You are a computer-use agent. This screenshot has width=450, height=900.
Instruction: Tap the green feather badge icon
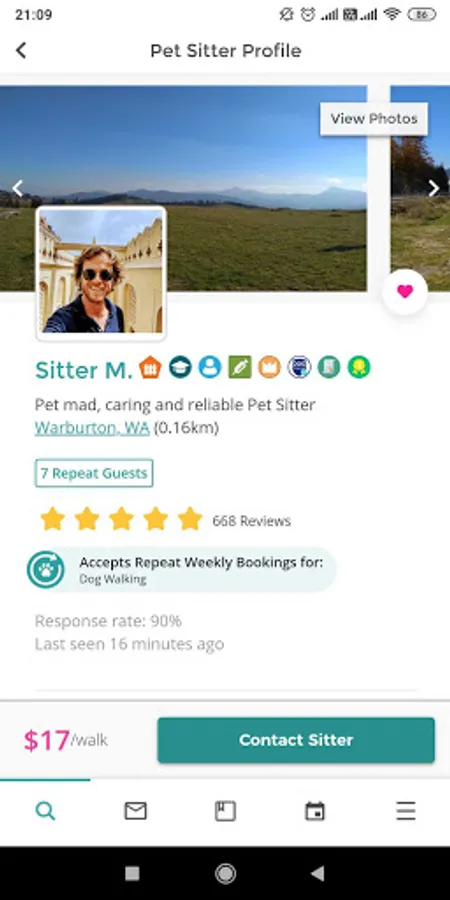coord(240,367)
